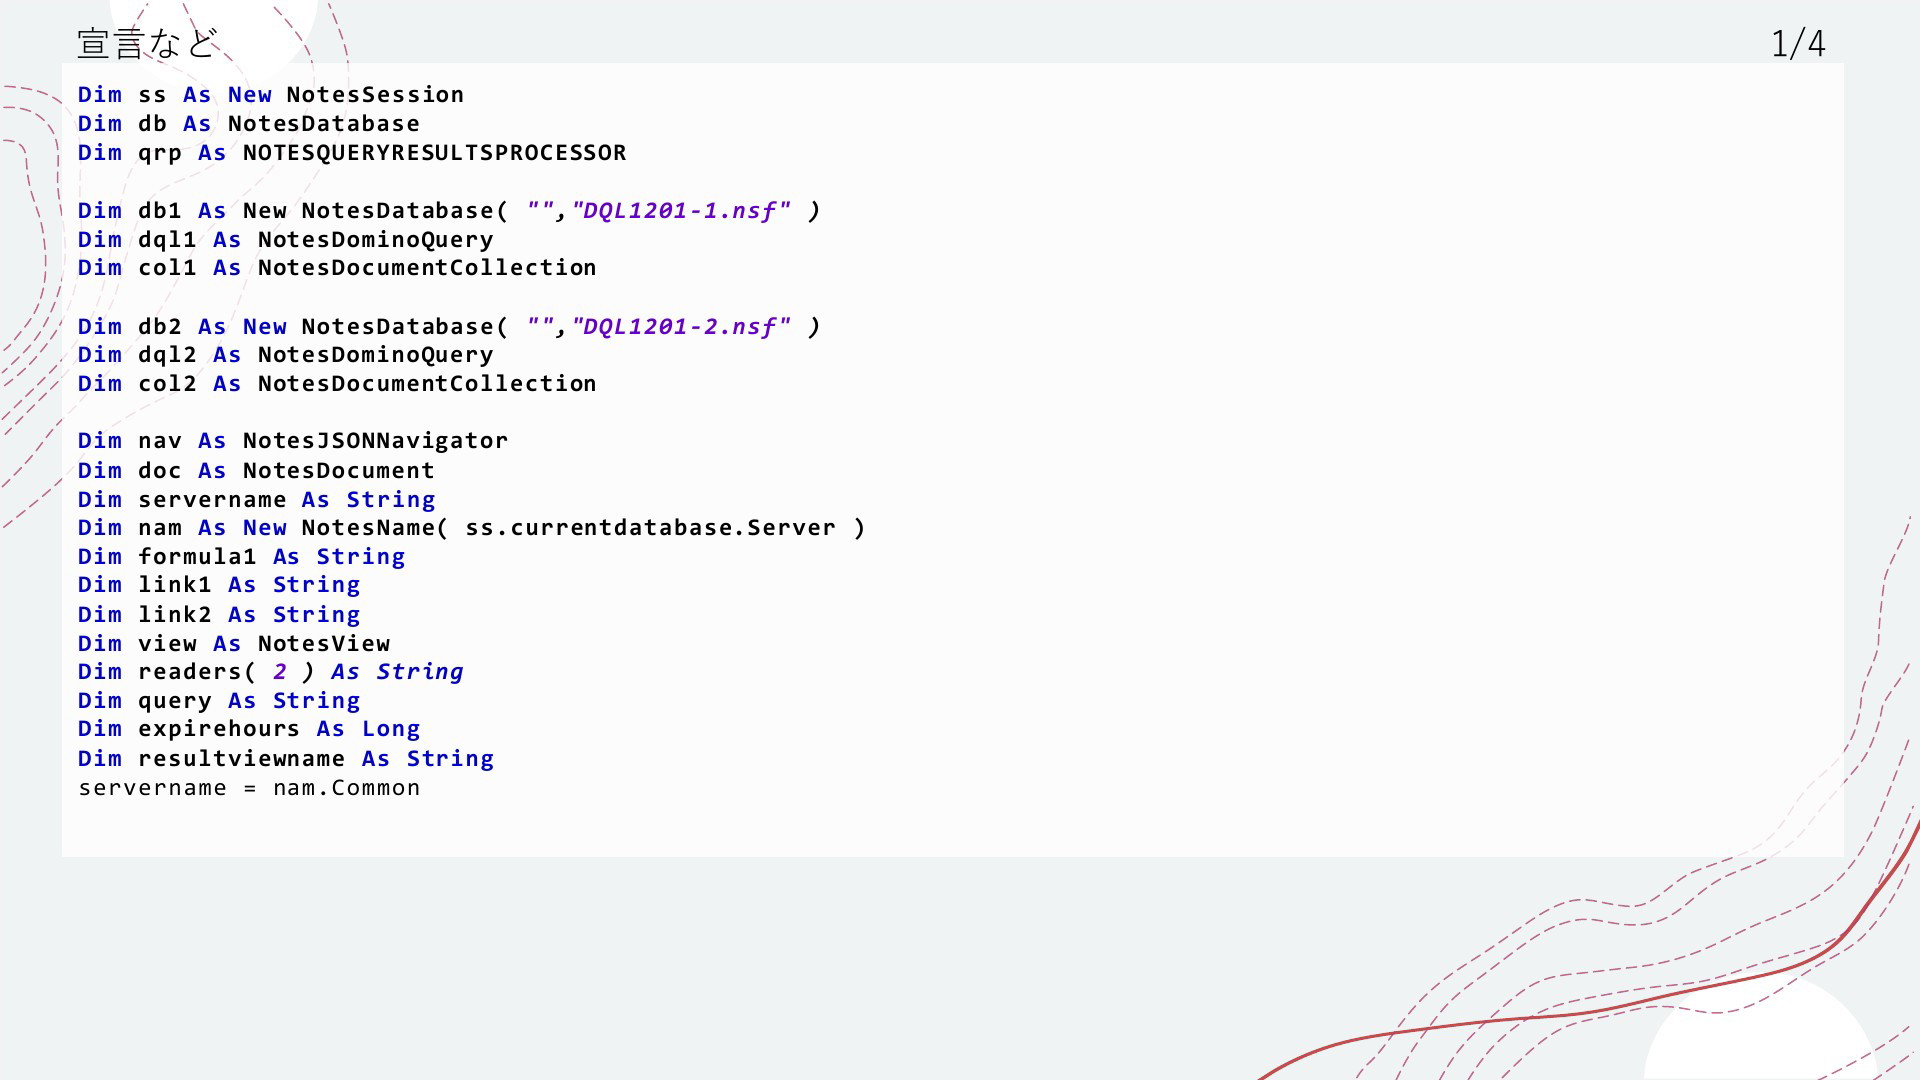Select the line Dim link1 As String
The height and width of the screenshot is (1080, 1920).
click(219, 585)
